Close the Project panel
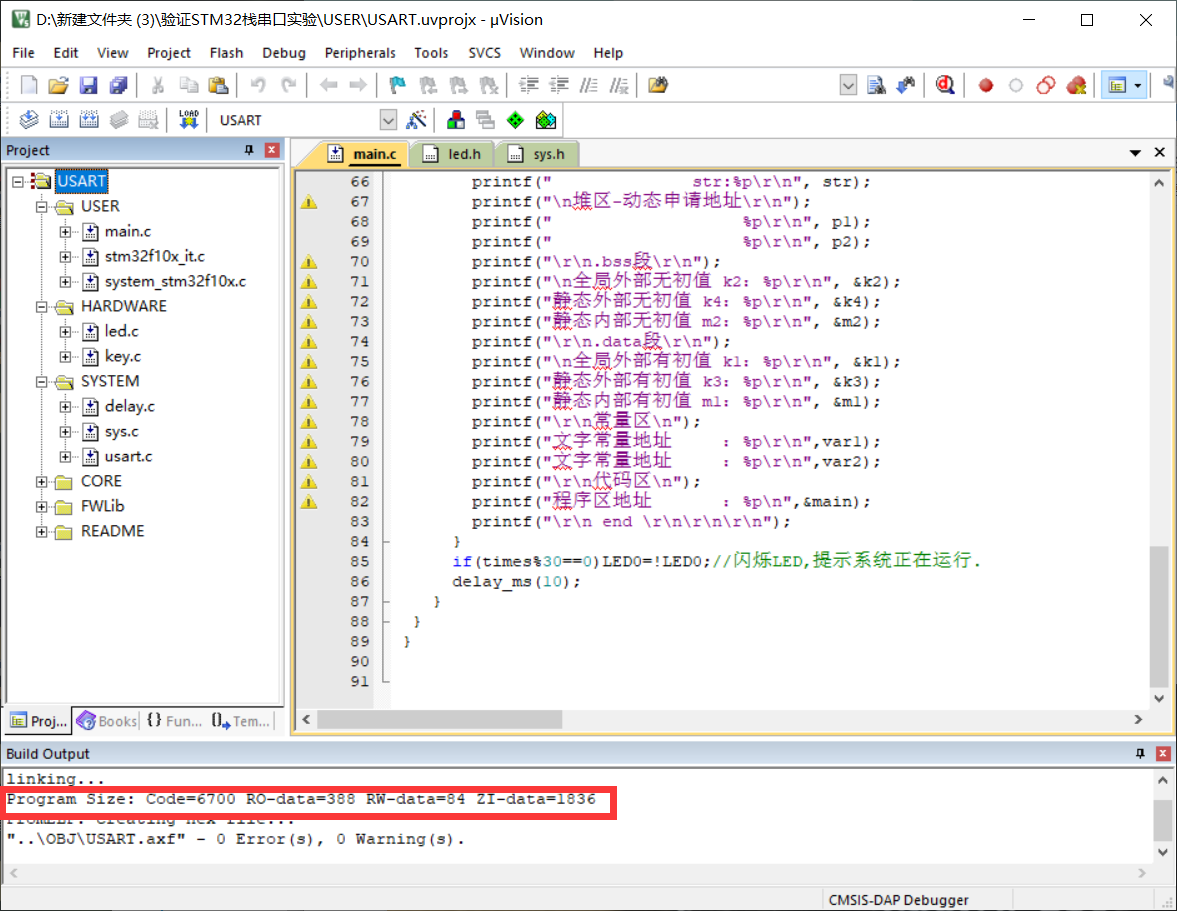This screenshot has width=1177, height=911. pyautogui.click(x=272, y=150)
